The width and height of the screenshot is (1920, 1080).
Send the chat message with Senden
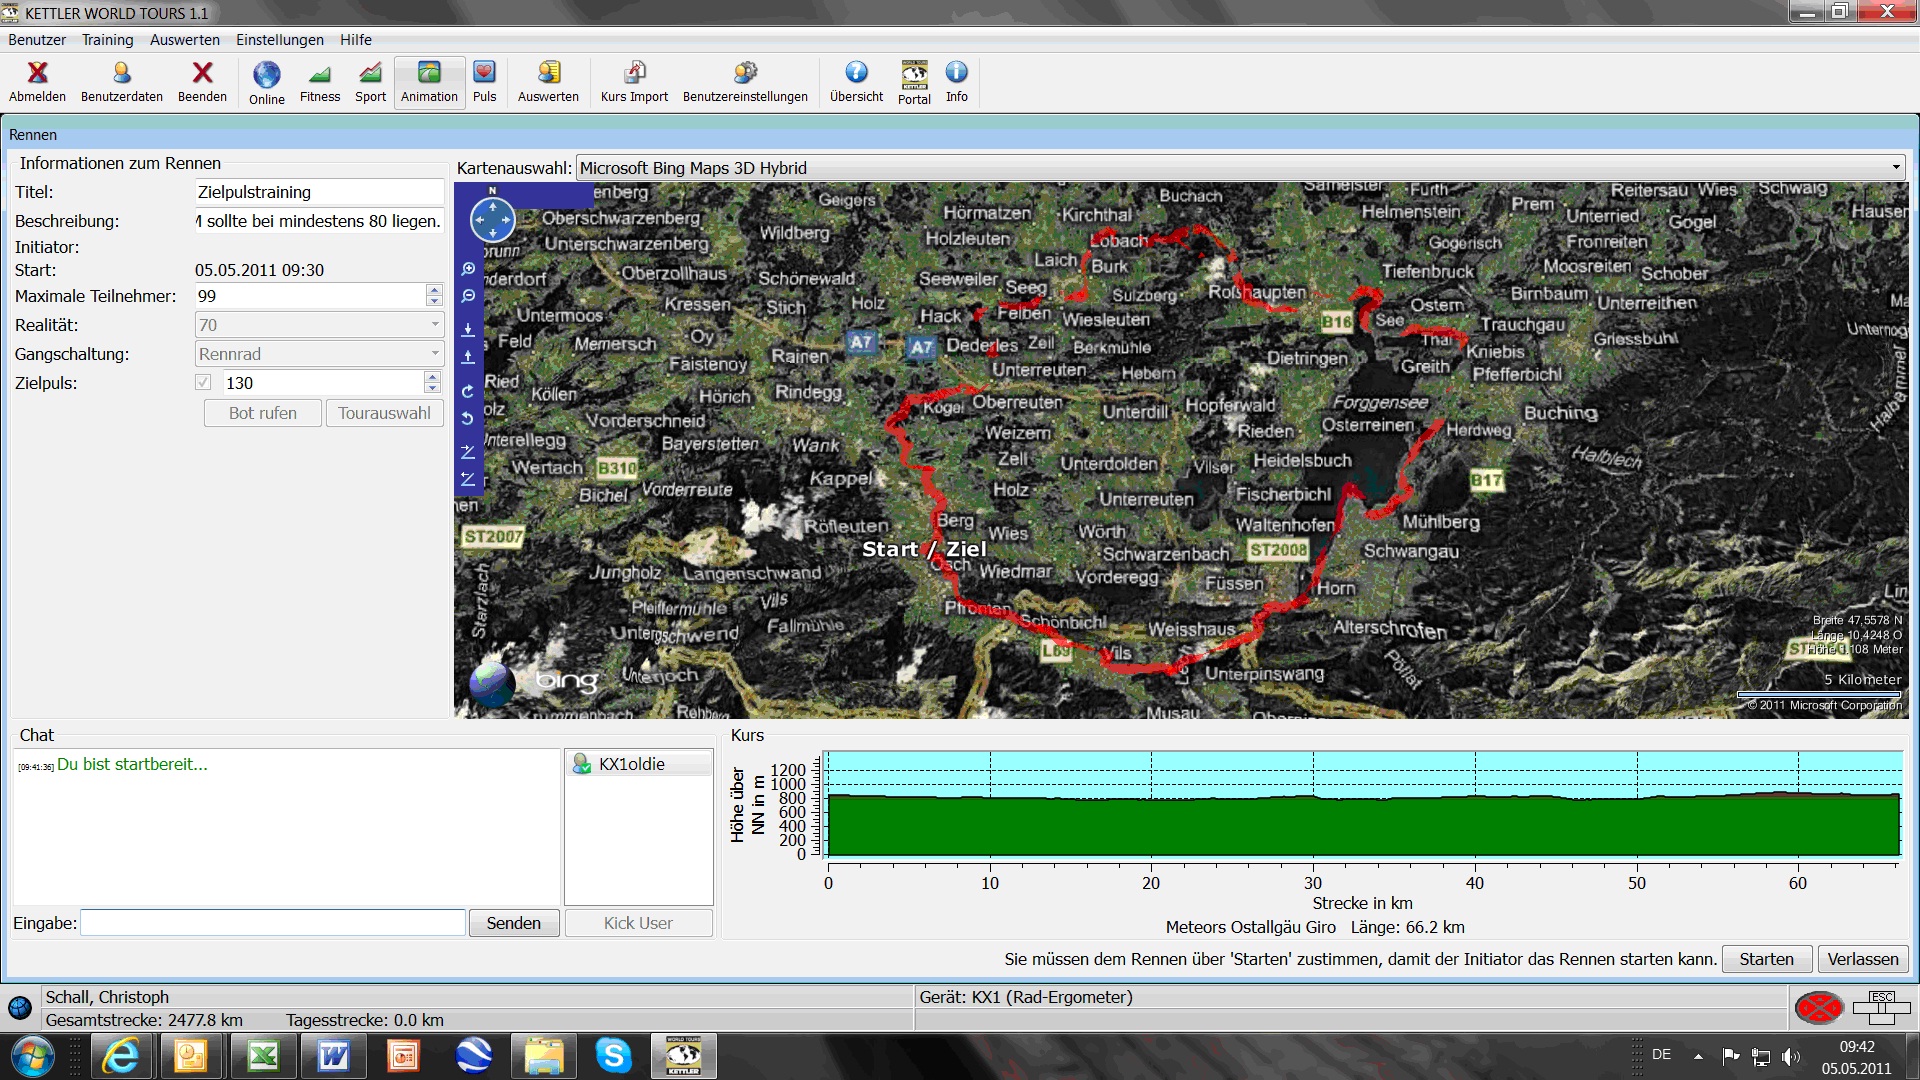pyautogui.click(x=514, y=923)
